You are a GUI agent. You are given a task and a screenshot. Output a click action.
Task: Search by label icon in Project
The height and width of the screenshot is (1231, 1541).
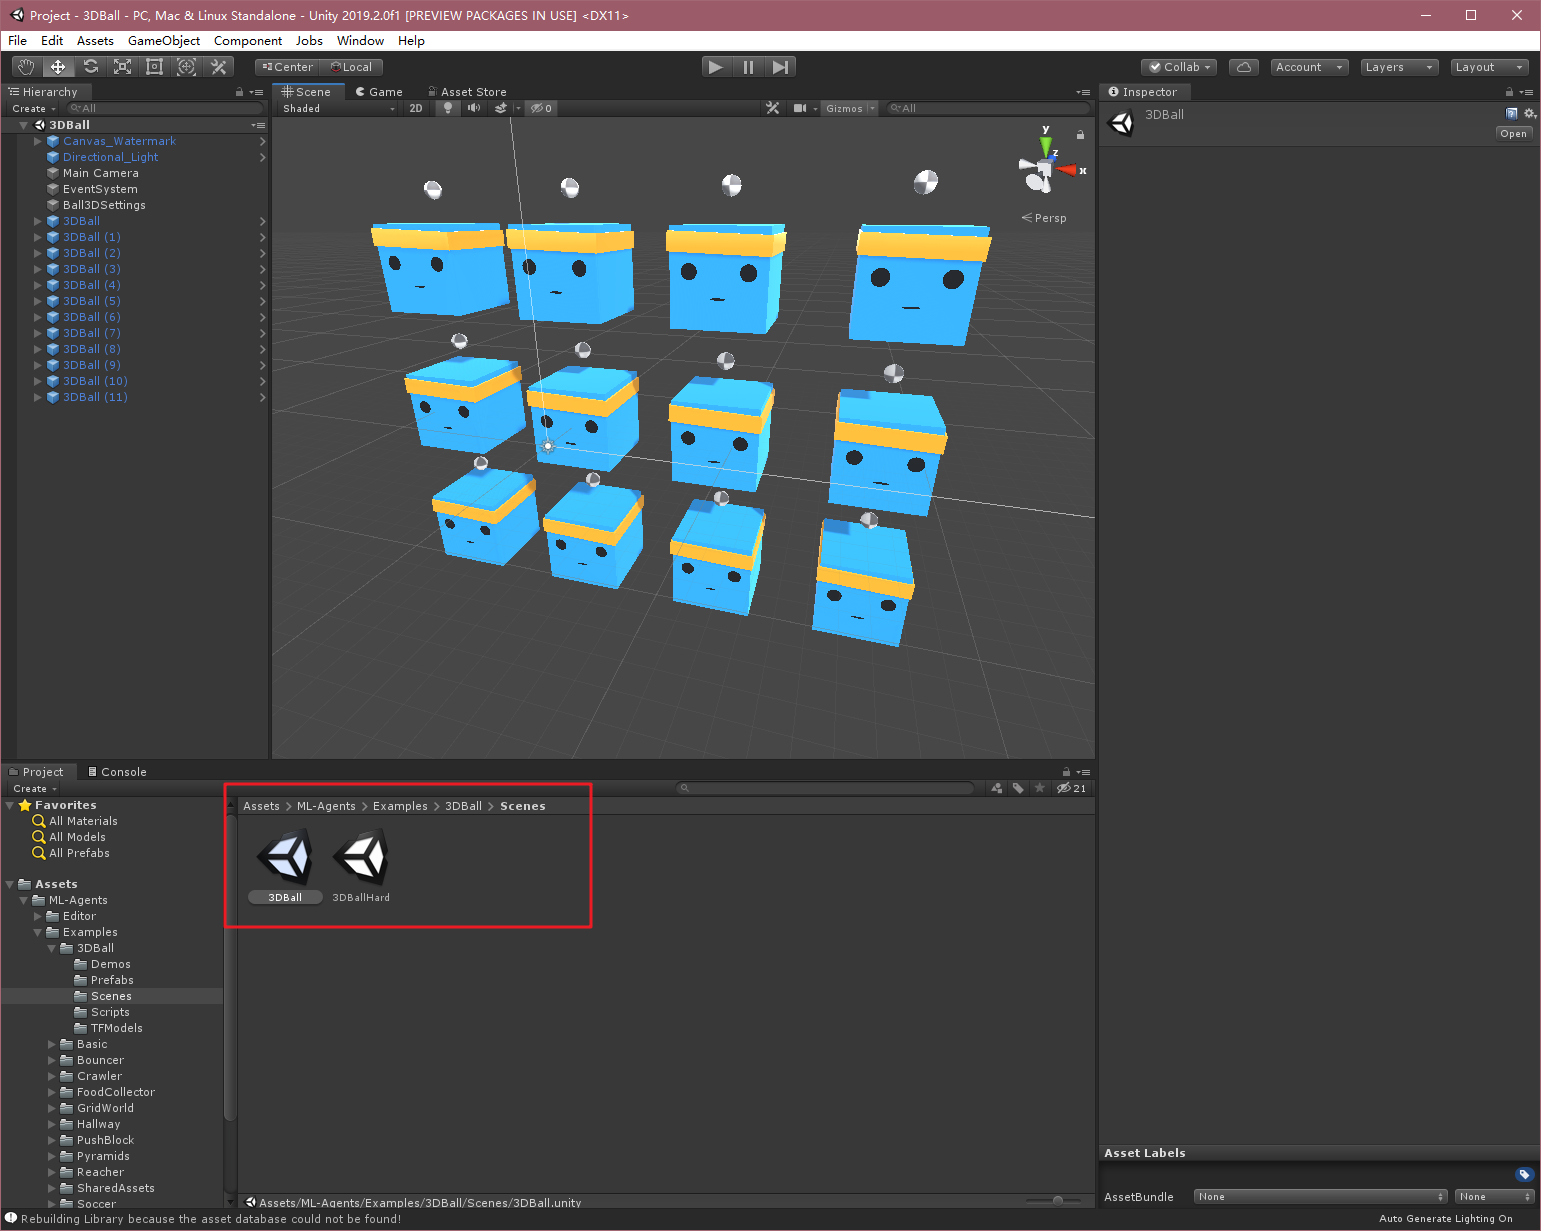point(1018,788)
